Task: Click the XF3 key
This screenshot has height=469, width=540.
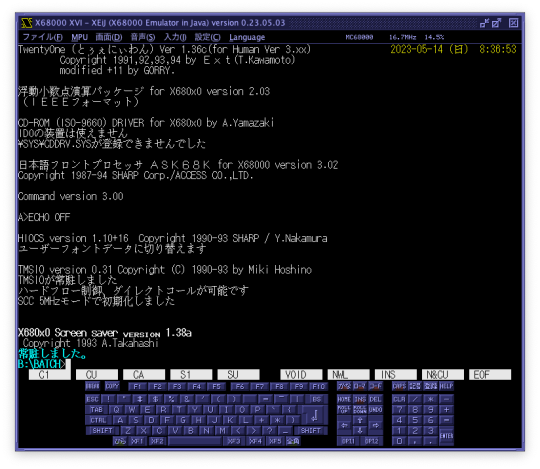Action: tap(233, 441)
